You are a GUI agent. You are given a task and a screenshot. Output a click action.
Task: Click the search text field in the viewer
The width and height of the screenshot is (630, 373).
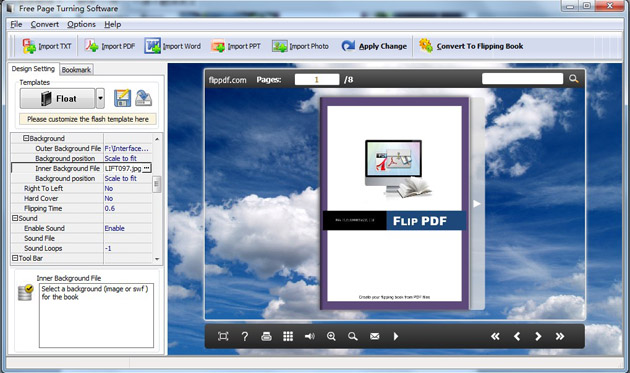click(522, 79)
